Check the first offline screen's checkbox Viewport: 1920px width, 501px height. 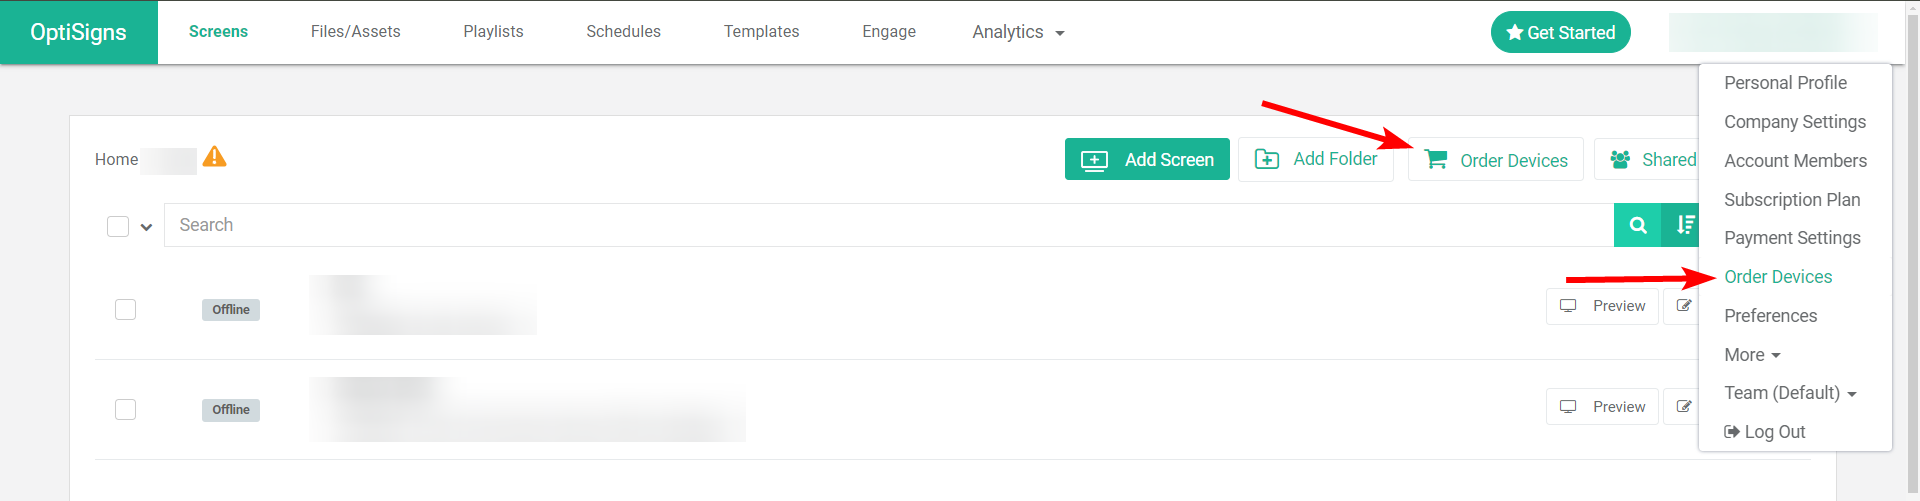point(125,310)
